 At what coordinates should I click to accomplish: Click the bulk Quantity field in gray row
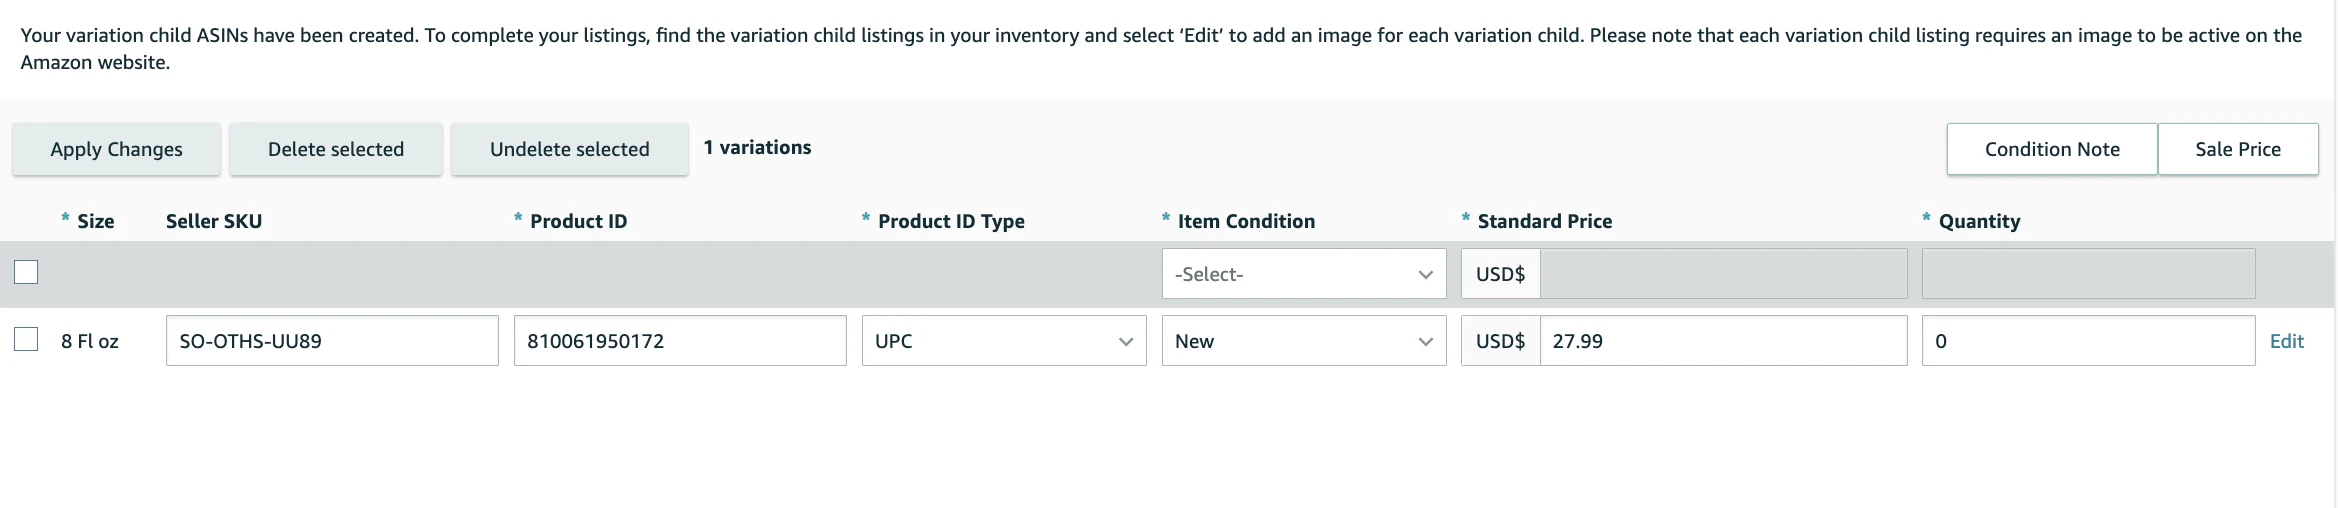pos(2088,273)
